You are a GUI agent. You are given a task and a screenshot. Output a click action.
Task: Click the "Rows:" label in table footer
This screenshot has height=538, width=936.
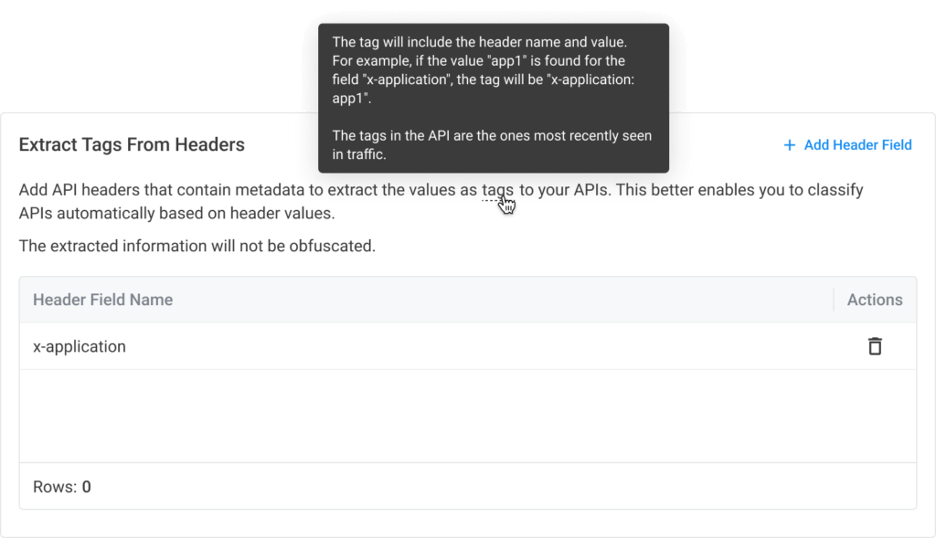(55, 487)
